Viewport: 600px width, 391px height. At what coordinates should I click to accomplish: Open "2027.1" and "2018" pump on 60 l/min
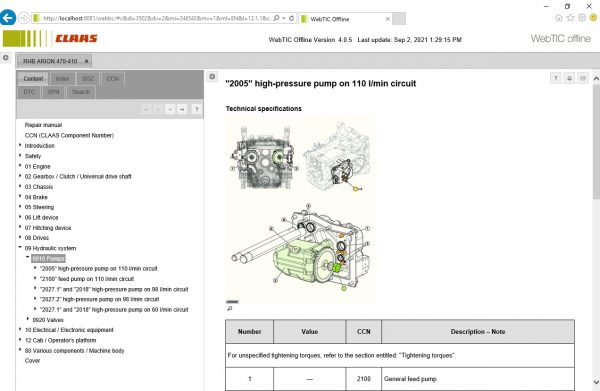click(114, 310)
